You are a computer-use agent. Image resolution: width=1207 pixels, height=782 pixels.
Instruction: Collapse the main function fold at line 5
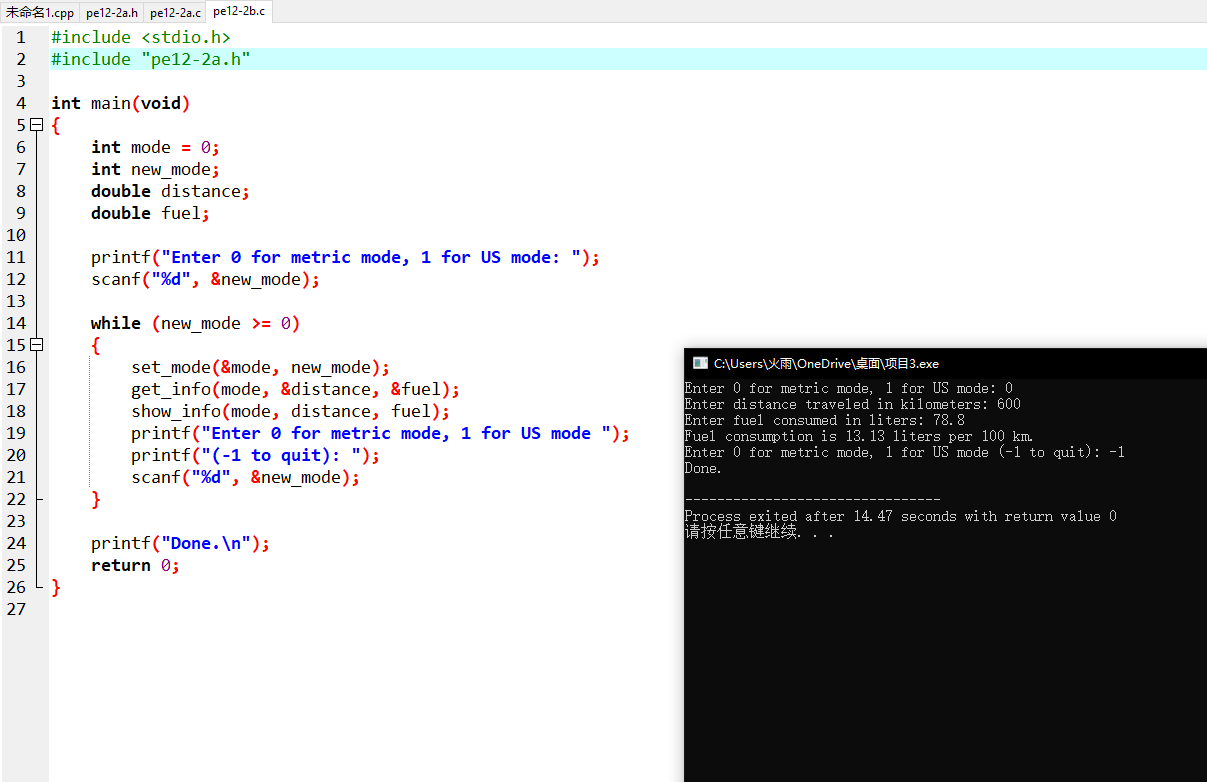37,125
